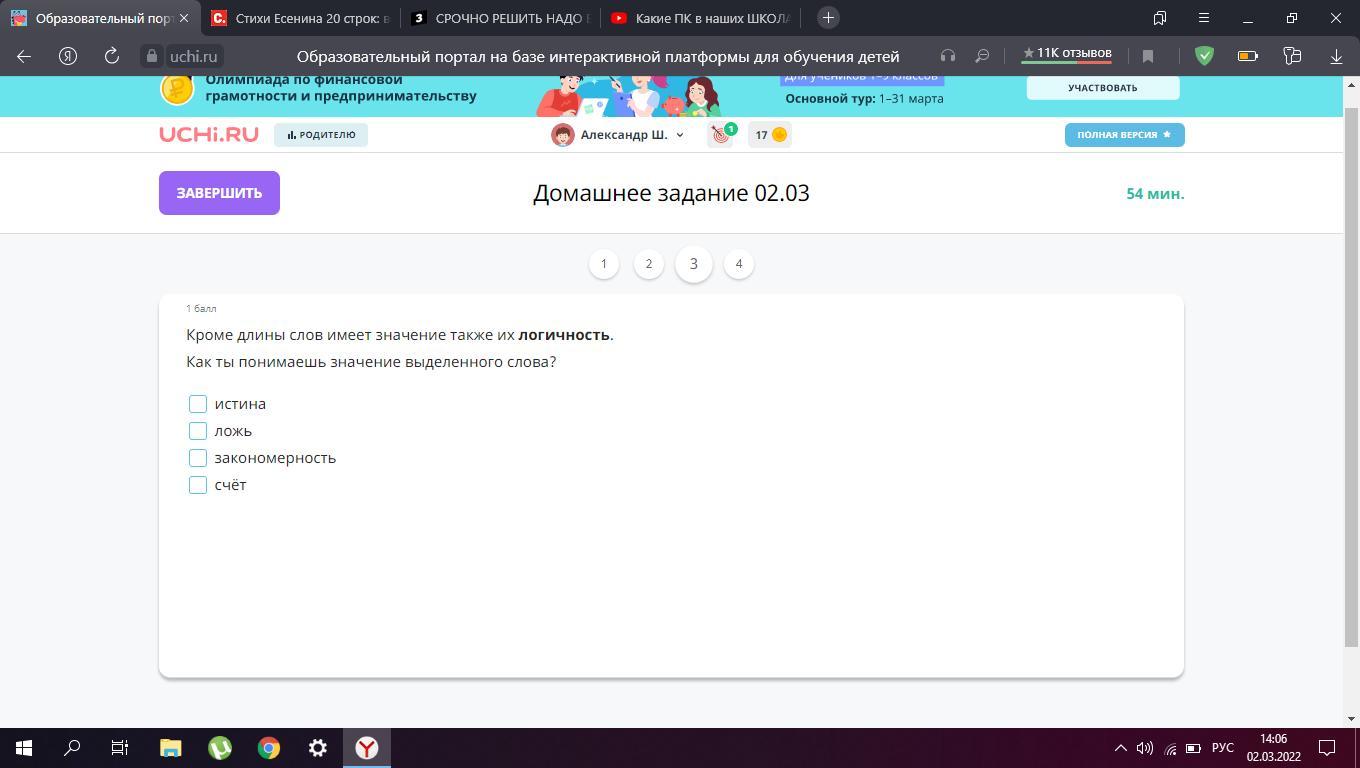Close the 'Образовательный портал' tab
Screen dimensions: 1360x768
coord(184,18)
